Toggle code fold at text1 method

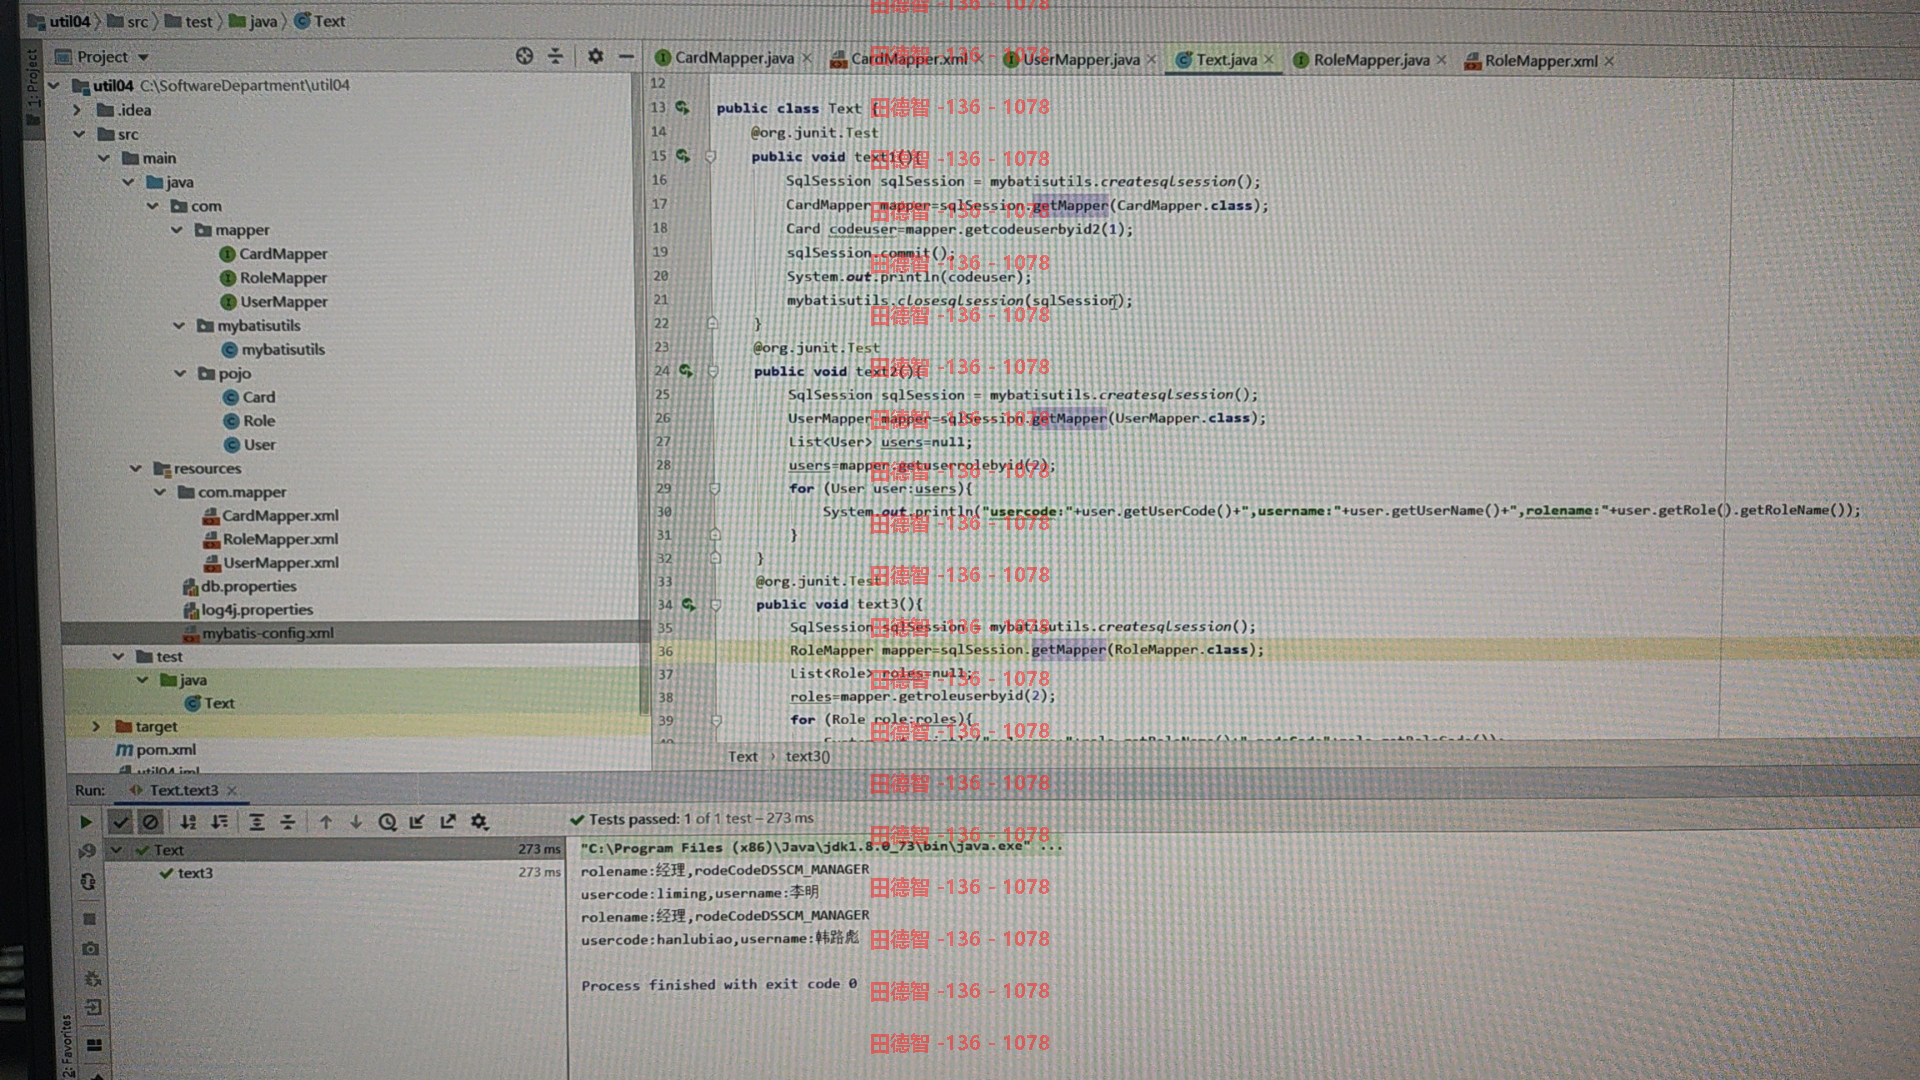(x=711, y=156)
